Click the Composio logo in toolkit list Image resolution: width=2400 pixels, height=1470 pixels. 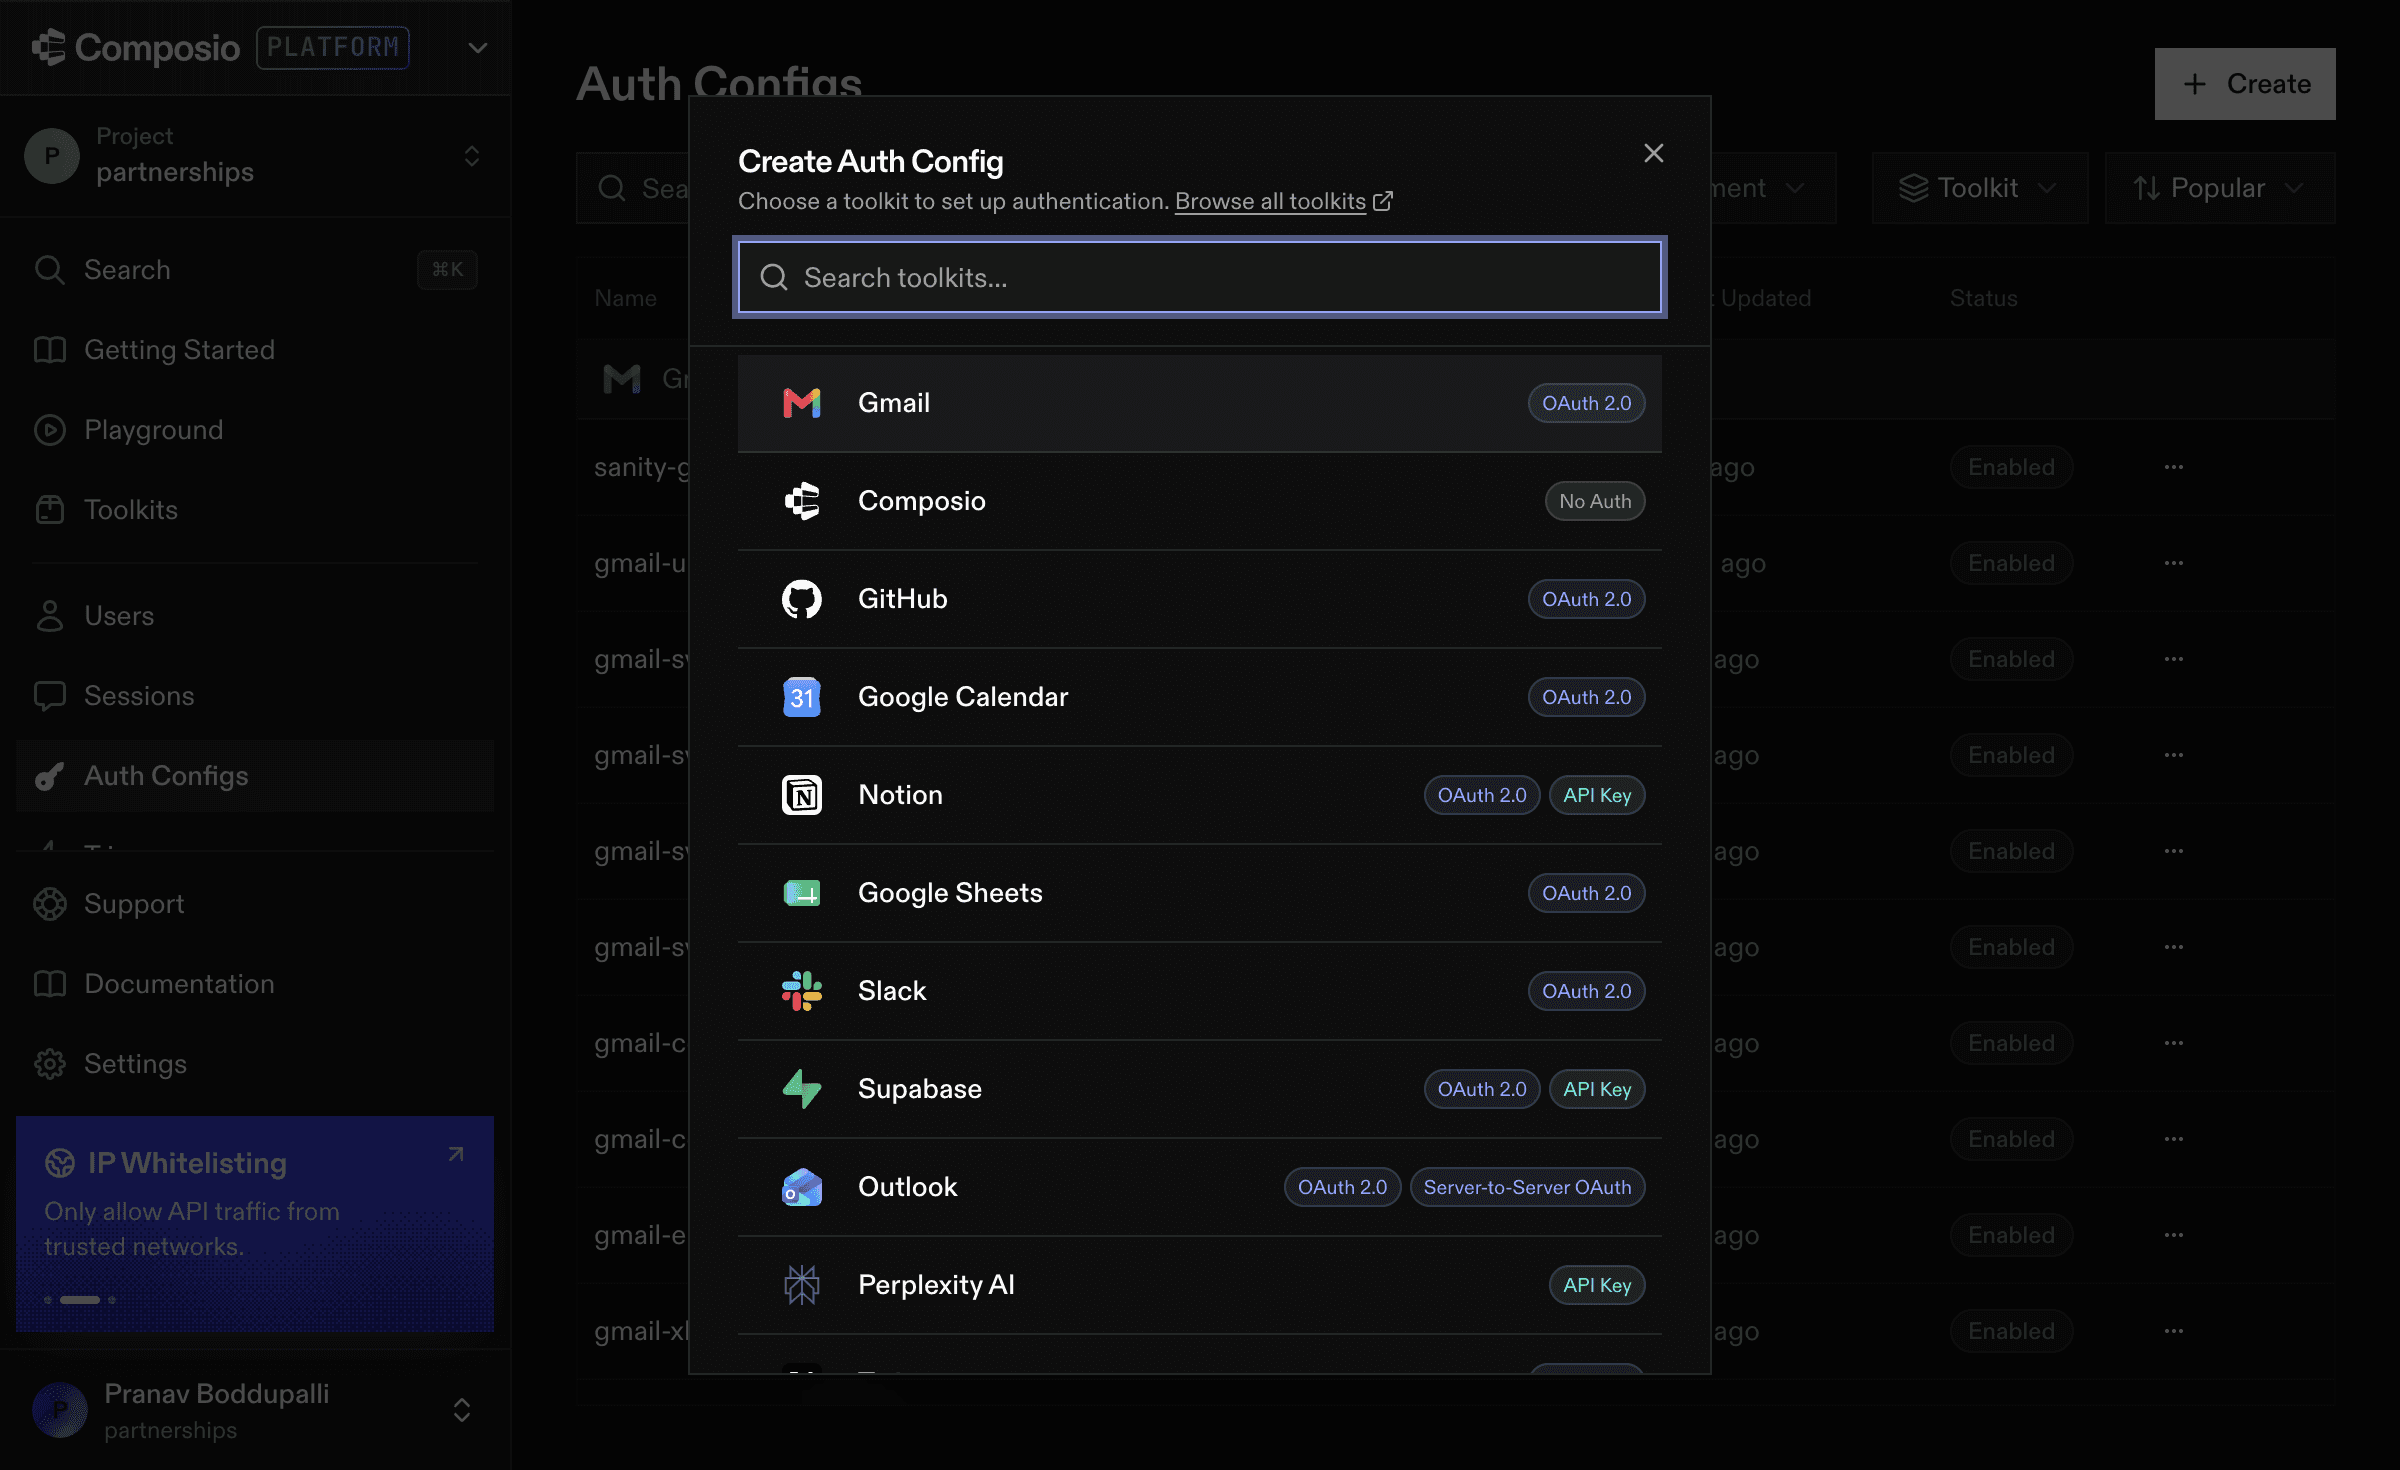tap(801, 501)
